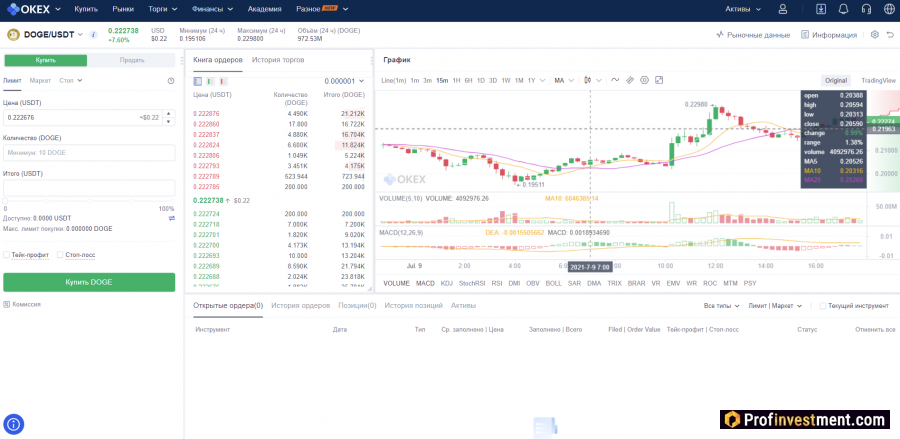Click the blue help circle icon

[14, 424]
